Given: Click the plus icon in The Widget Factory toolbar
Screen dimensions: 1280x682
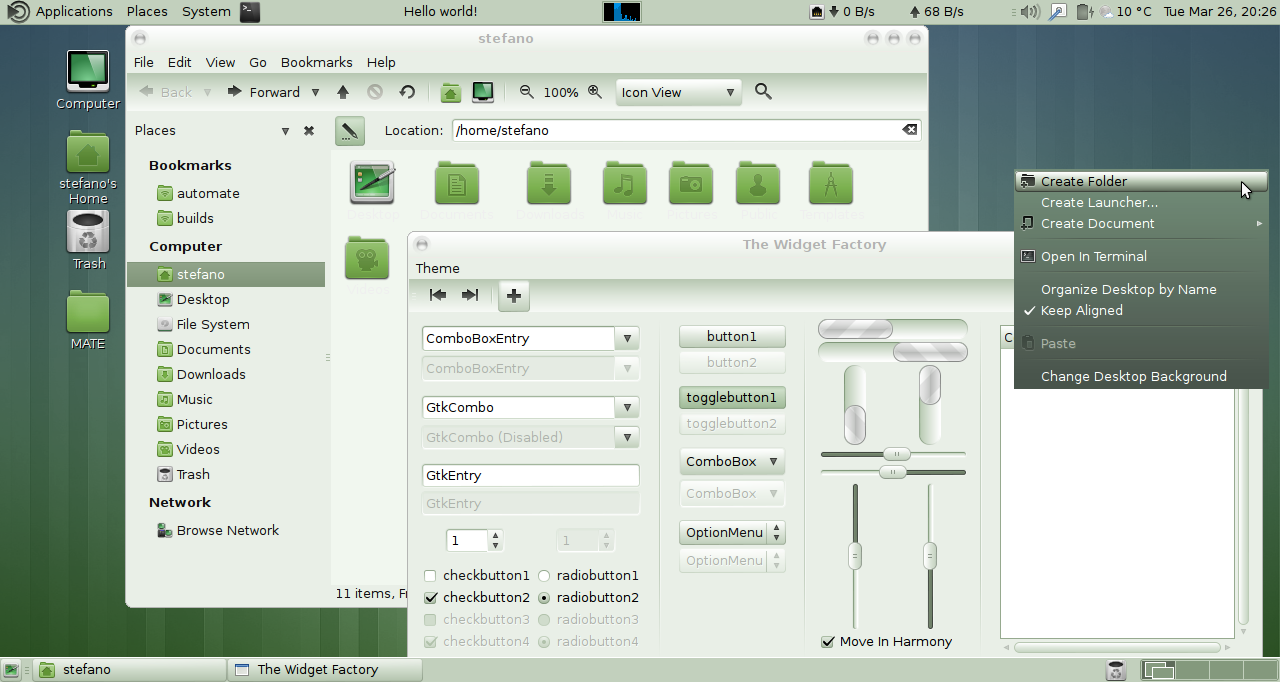Looking at the screenshot, I should tap(513, 296).
